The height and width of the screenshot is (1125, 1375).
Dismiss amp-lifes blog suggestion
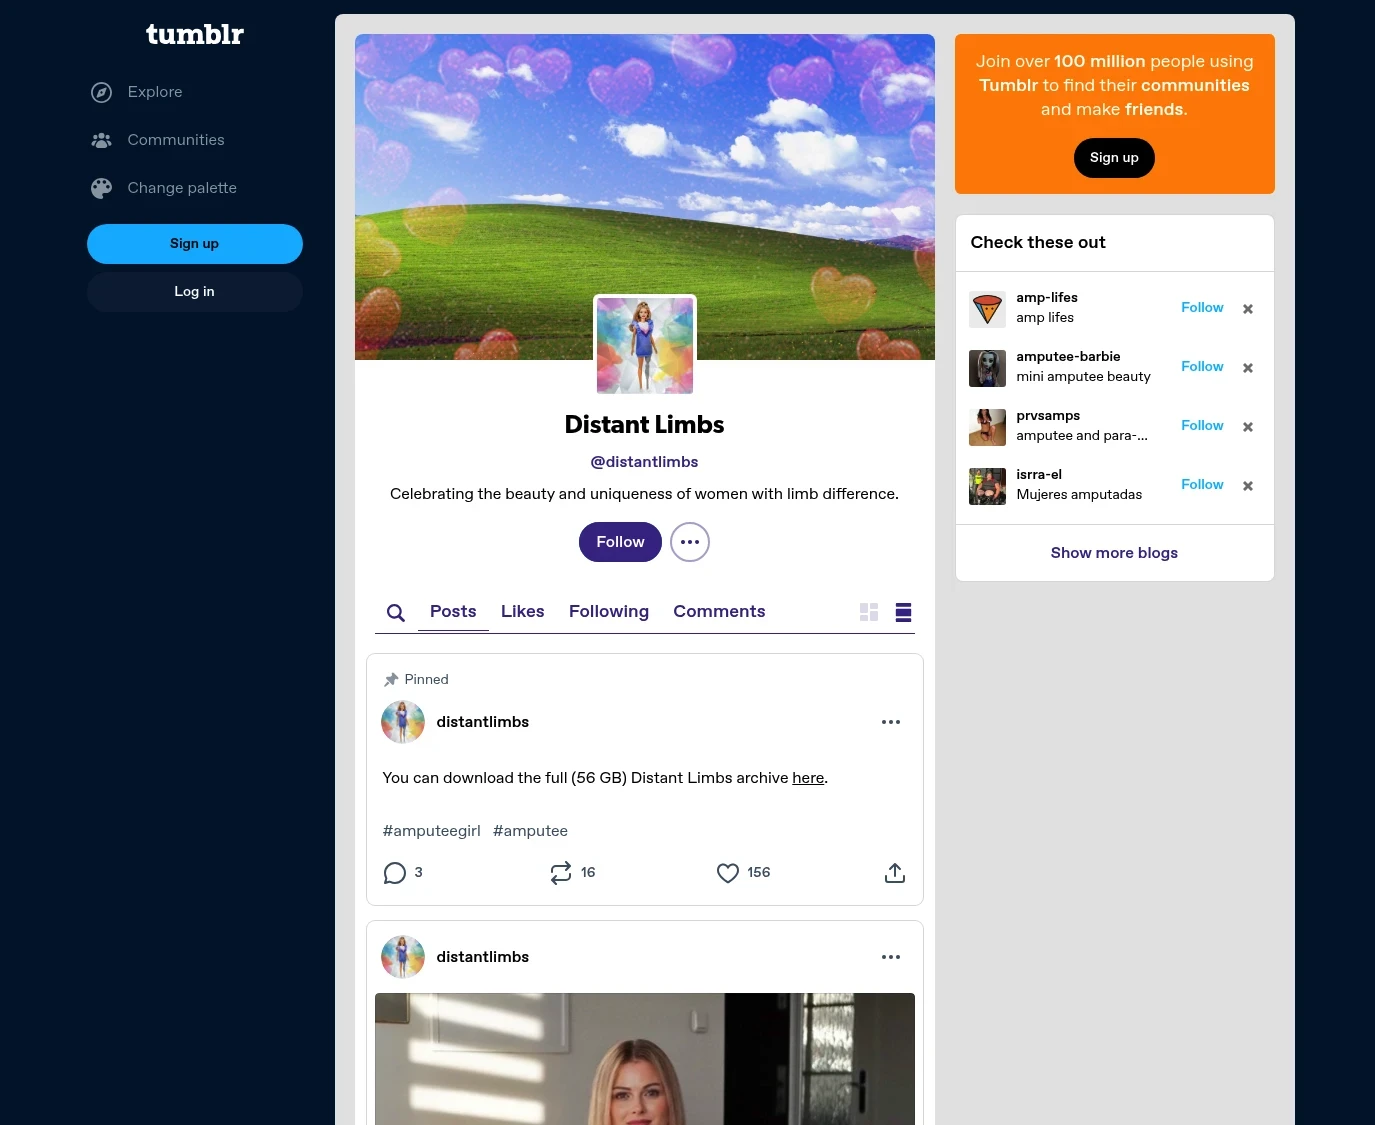coord(1248,309)
